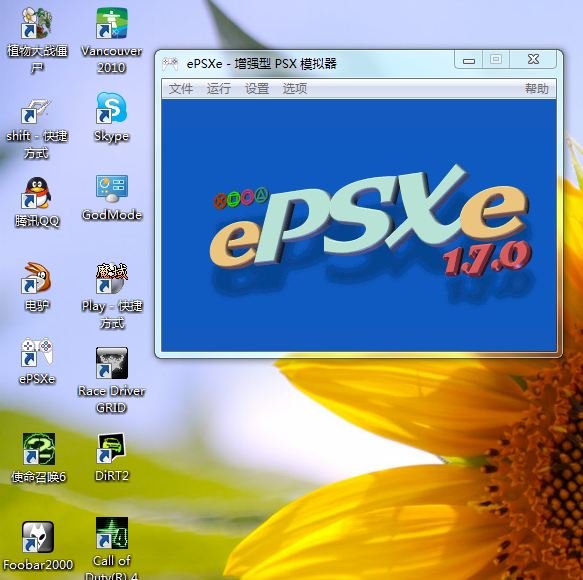The width and height of the screenshot is (583, 580).
Task: Open the 运行 menu in ePSXe
Action: (219, 89)
